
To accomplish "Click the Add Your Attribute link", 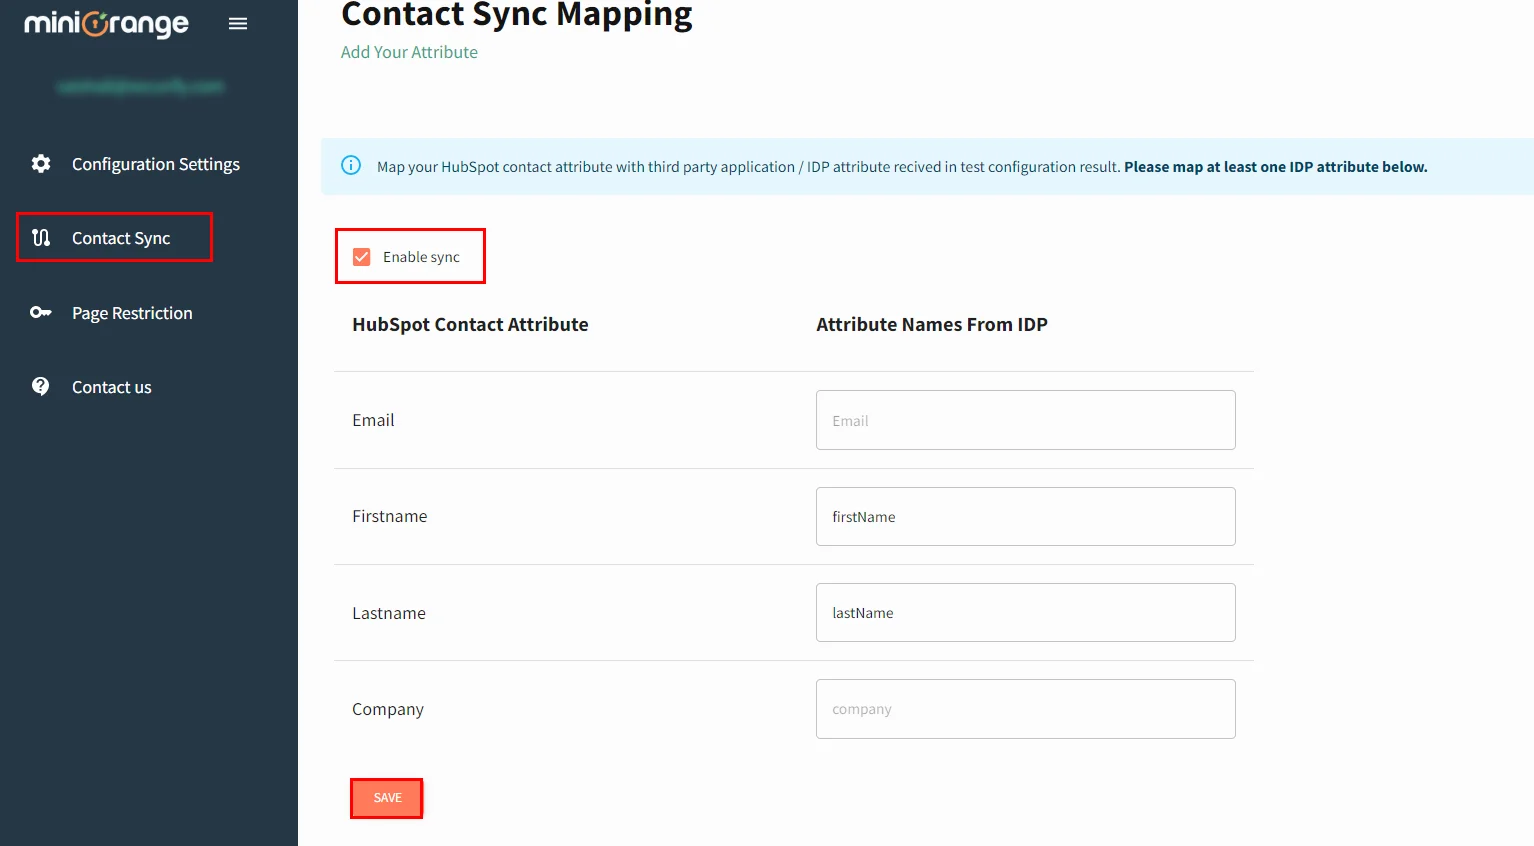I will [x=409, y=52].
